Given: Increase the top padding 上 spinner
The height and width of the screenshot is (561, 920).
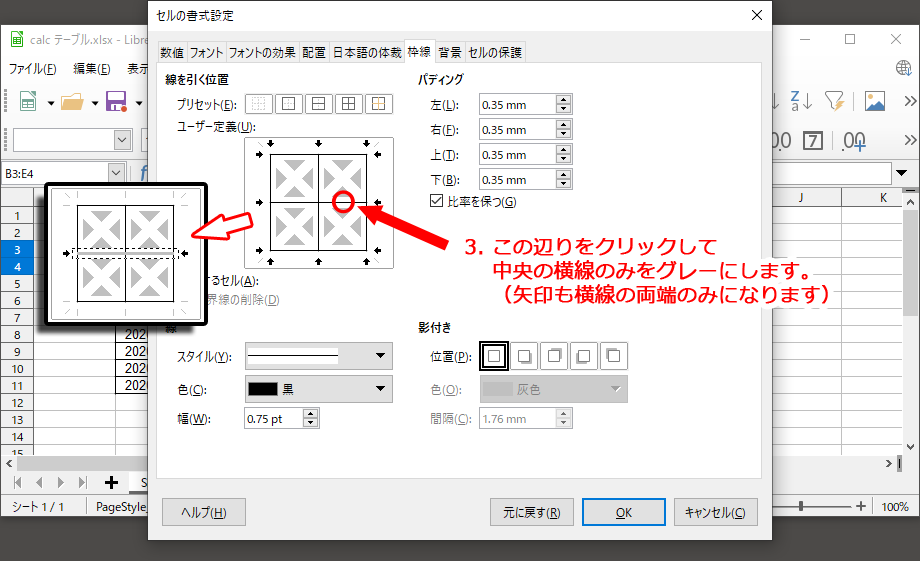Looking at the screenshot, I should click(x=563, y=150).
